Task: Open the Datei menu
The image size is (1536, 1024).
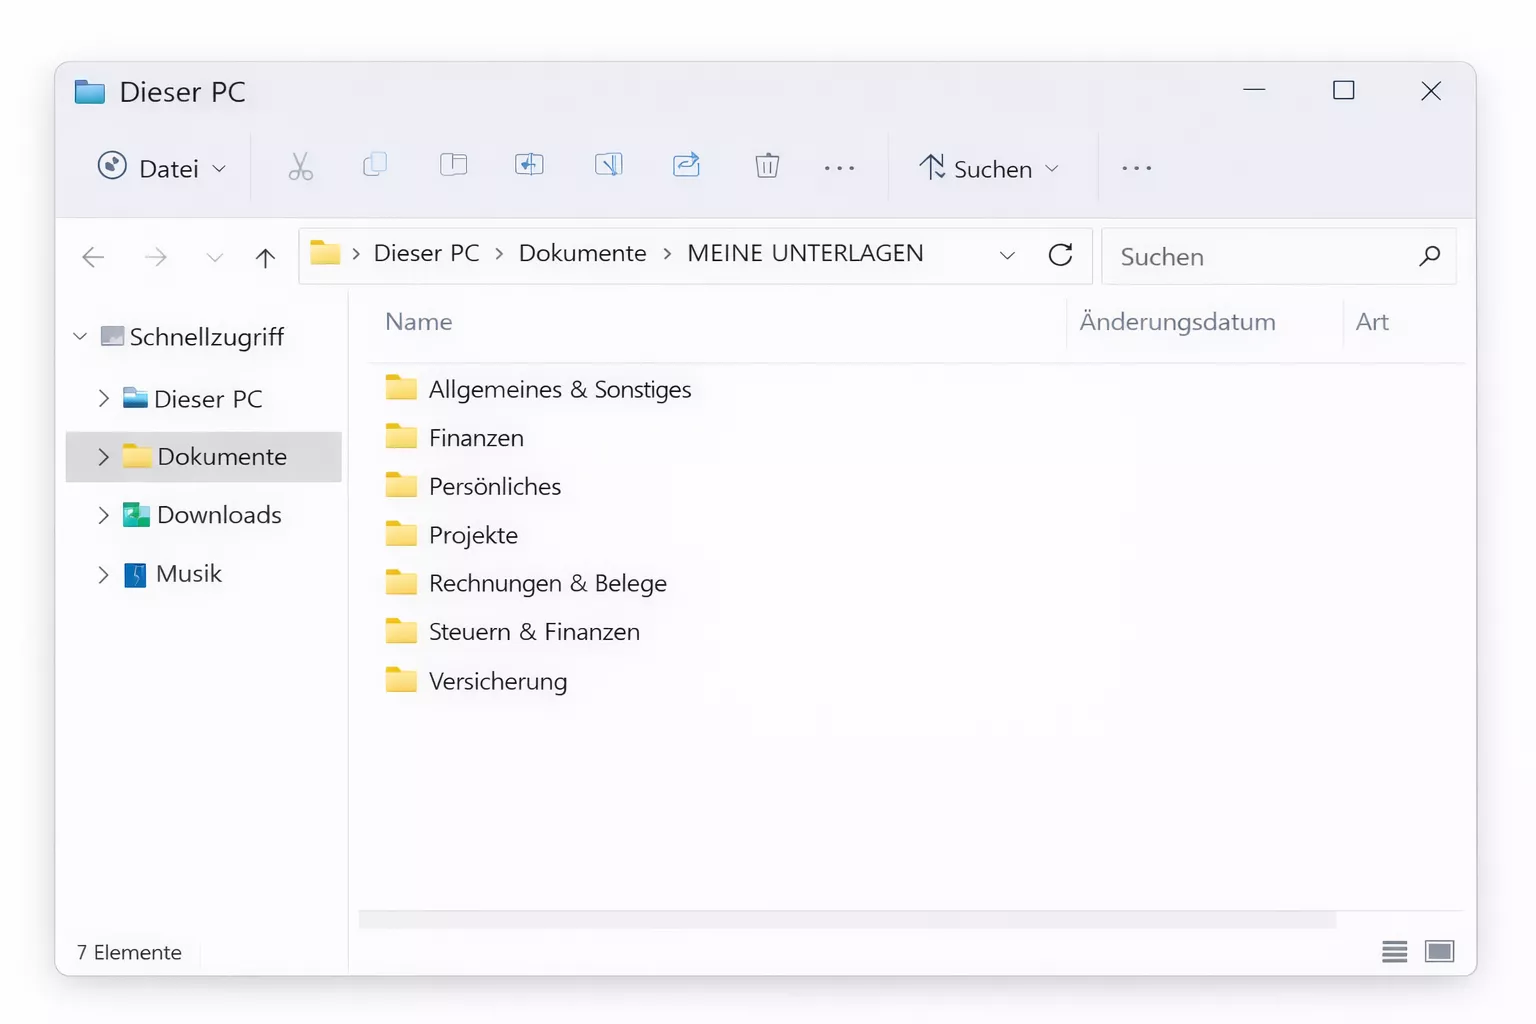Action: pyautogui.click(x=160, y=168)
